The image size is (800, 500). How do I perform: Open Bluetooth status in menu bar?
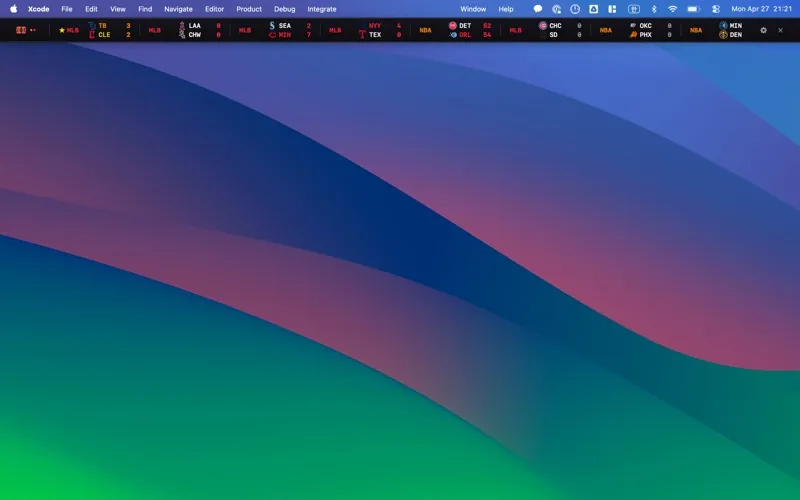pyautogui.click(x=654, y=9)
